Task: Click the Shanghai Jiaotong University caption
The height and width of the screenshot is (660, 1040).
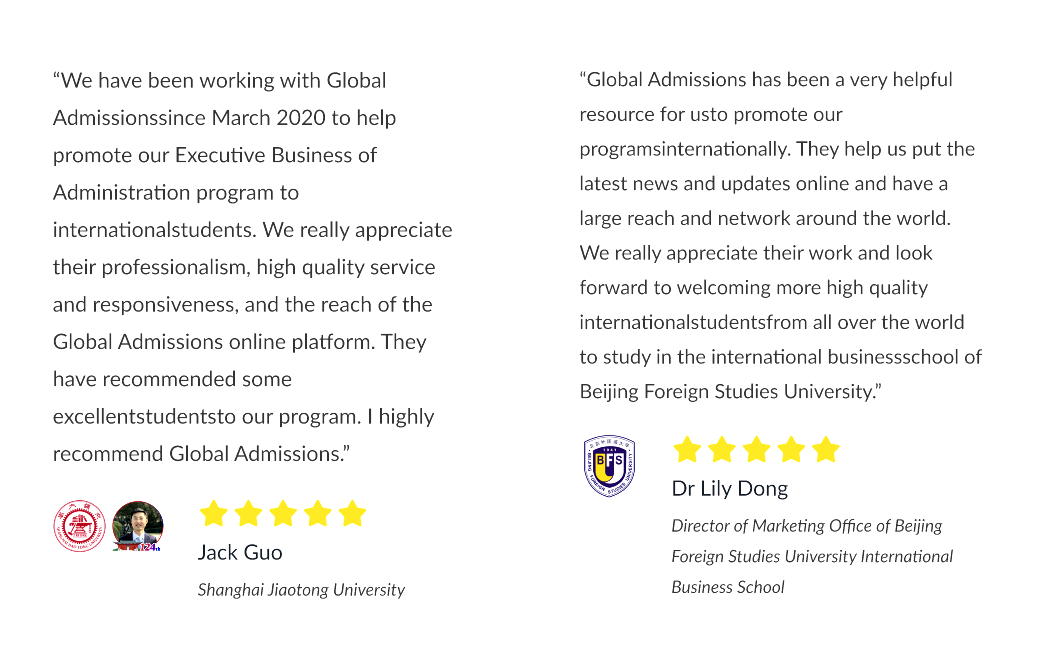Action: (301, 590)
